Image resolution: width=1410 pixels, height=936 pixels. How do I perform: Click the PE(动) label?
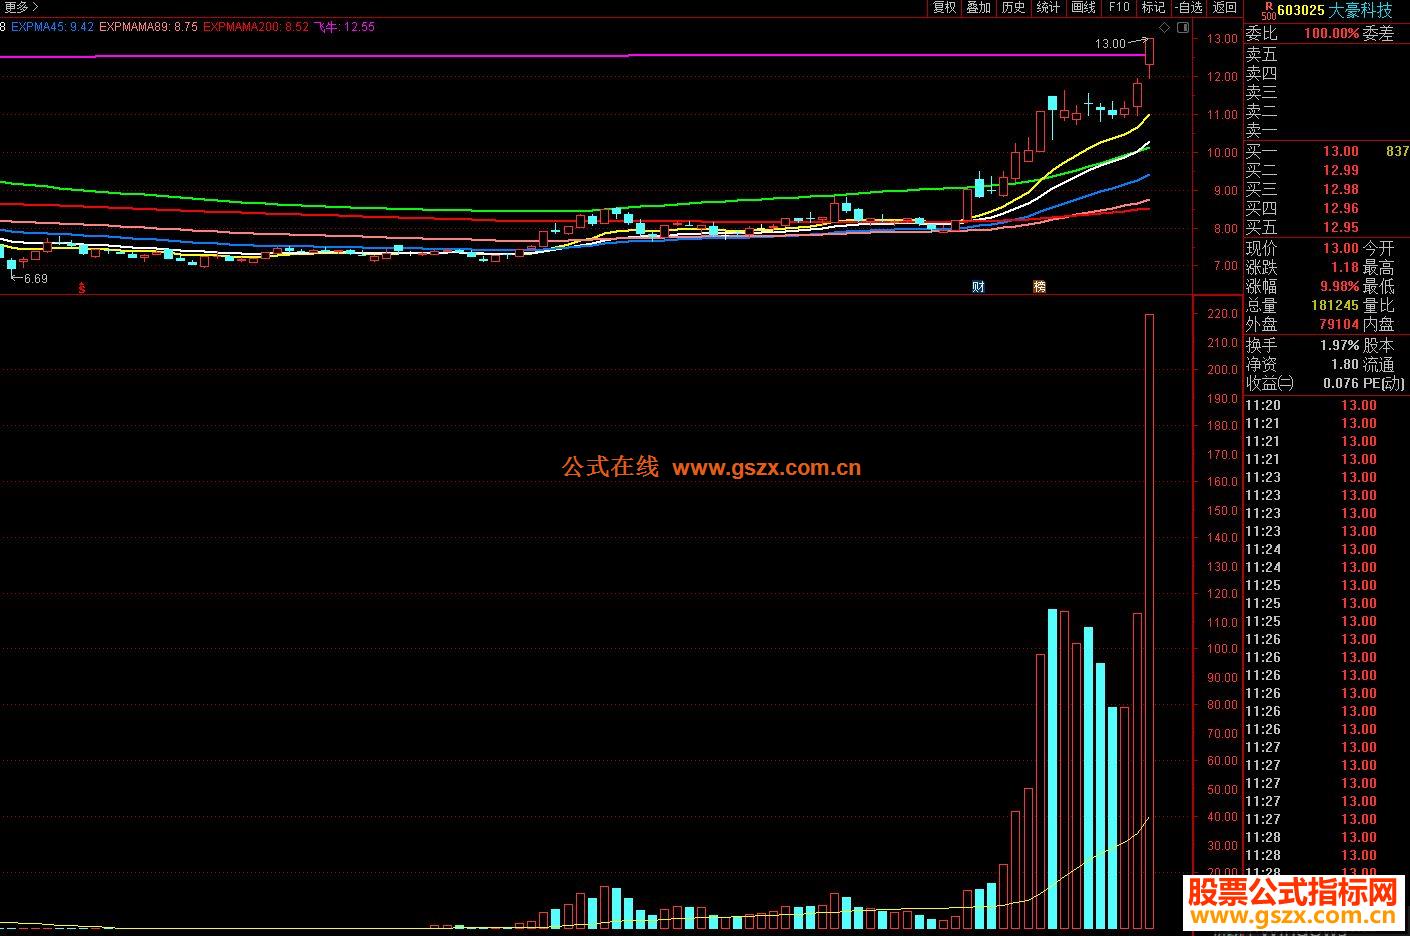(x=1384, y=383)
